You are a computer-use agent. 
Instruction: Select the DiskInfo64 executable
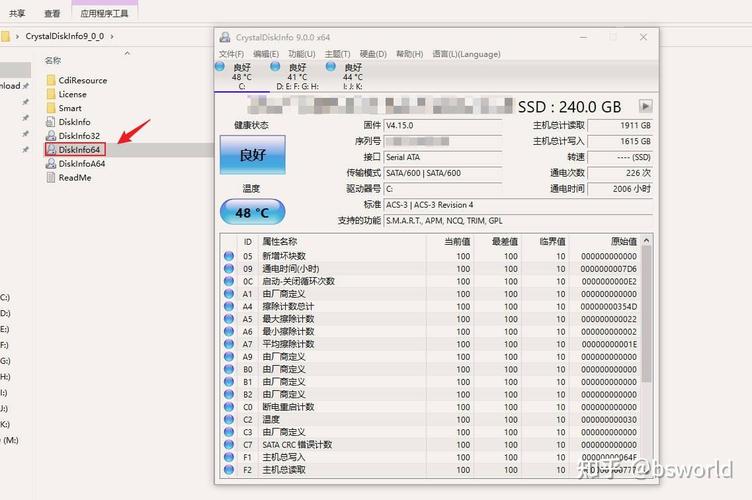[75, 150]
